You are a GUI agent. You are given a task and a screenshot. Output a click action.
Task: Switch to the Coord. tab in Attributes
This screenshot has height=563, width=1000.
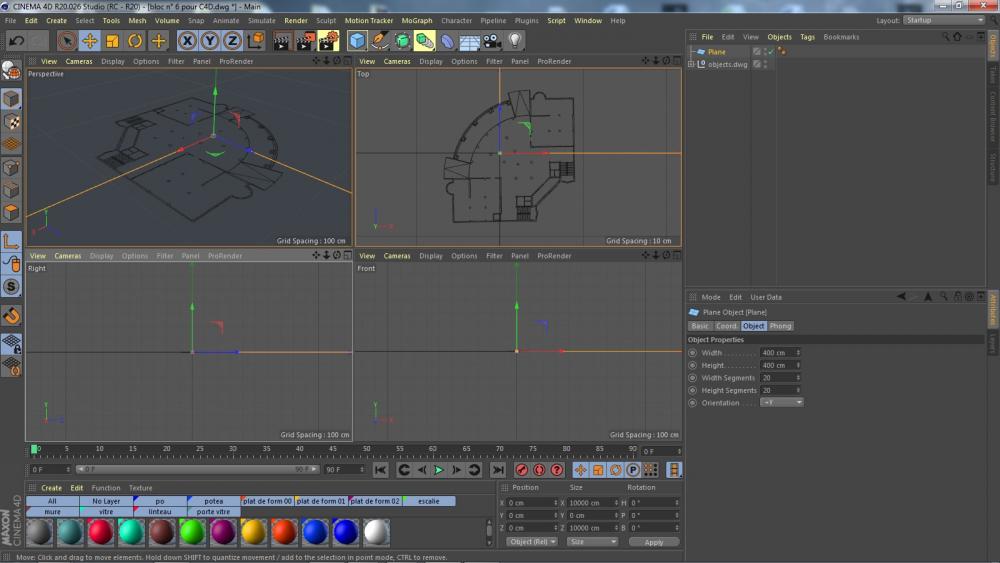pos(726,326)
